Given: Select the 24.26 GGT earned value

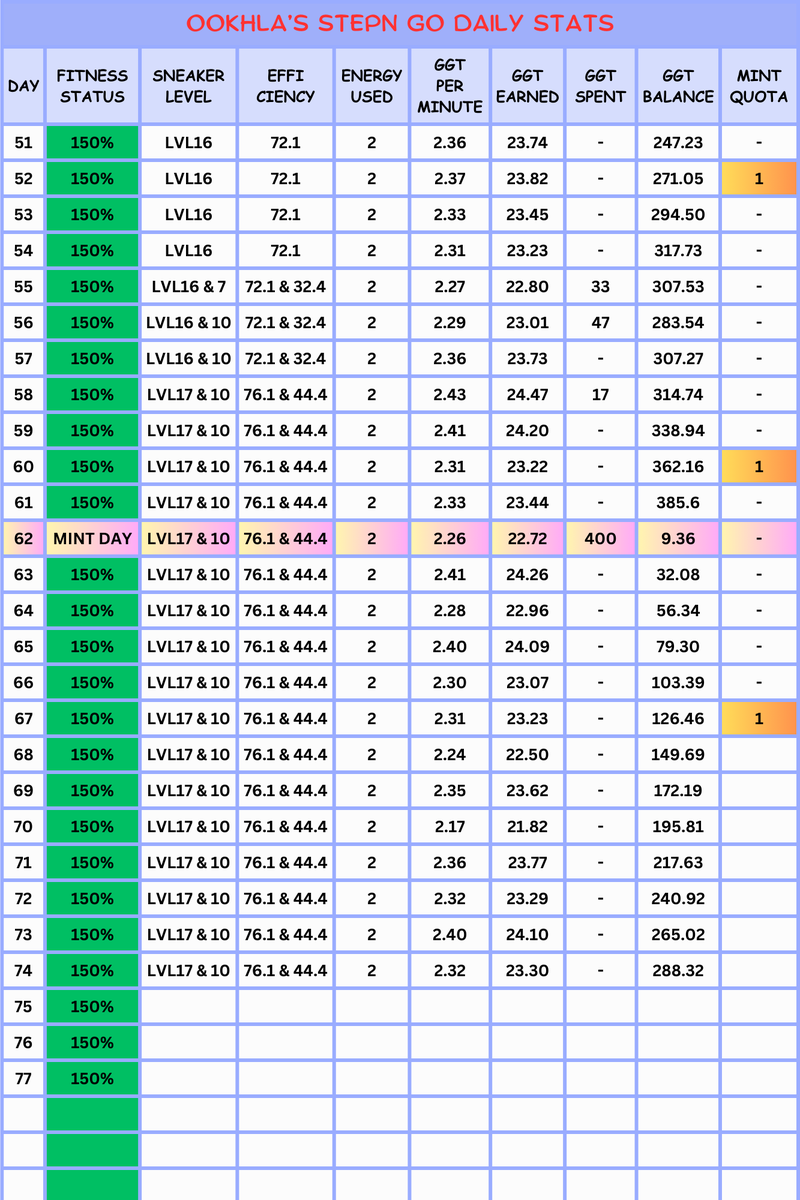Looking at the screenshot, I should coord(527,575).
